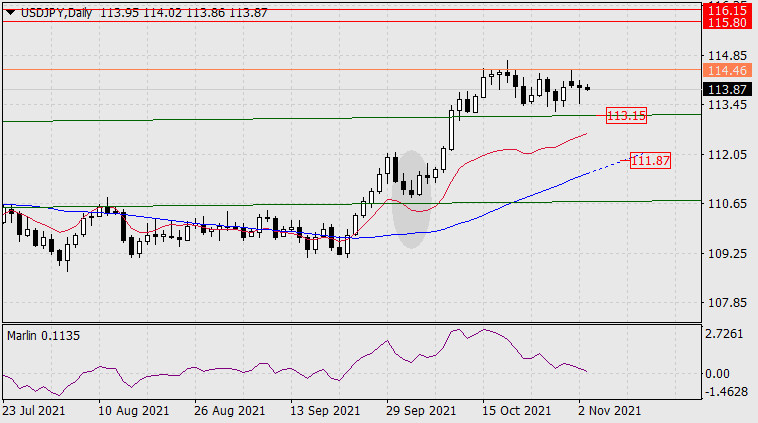Image resolution: width=758 pixels, height=423 pixels.
Task: Click the 110.65 price scale value
Action: point(727,204)
